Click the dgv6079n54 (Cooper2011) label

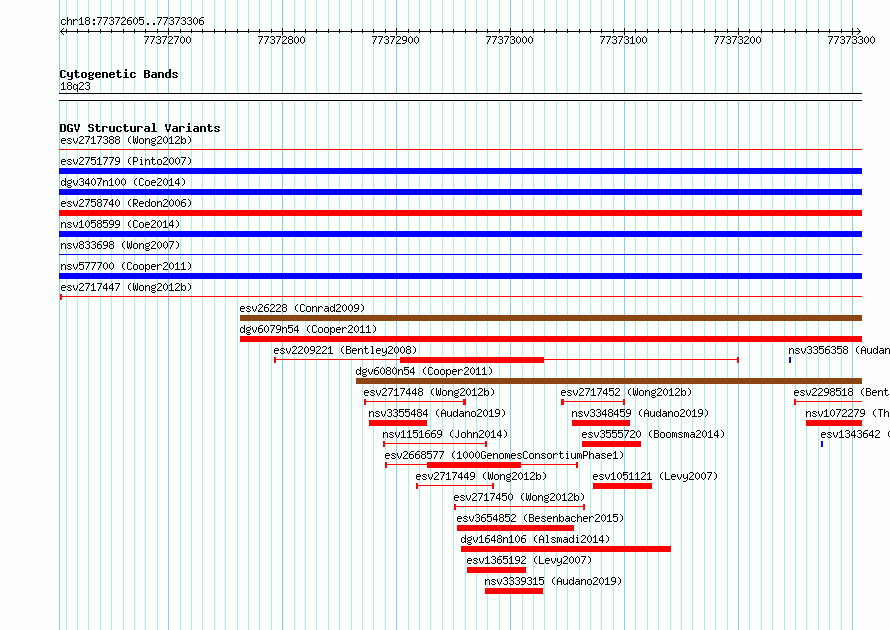coord(308,329)
